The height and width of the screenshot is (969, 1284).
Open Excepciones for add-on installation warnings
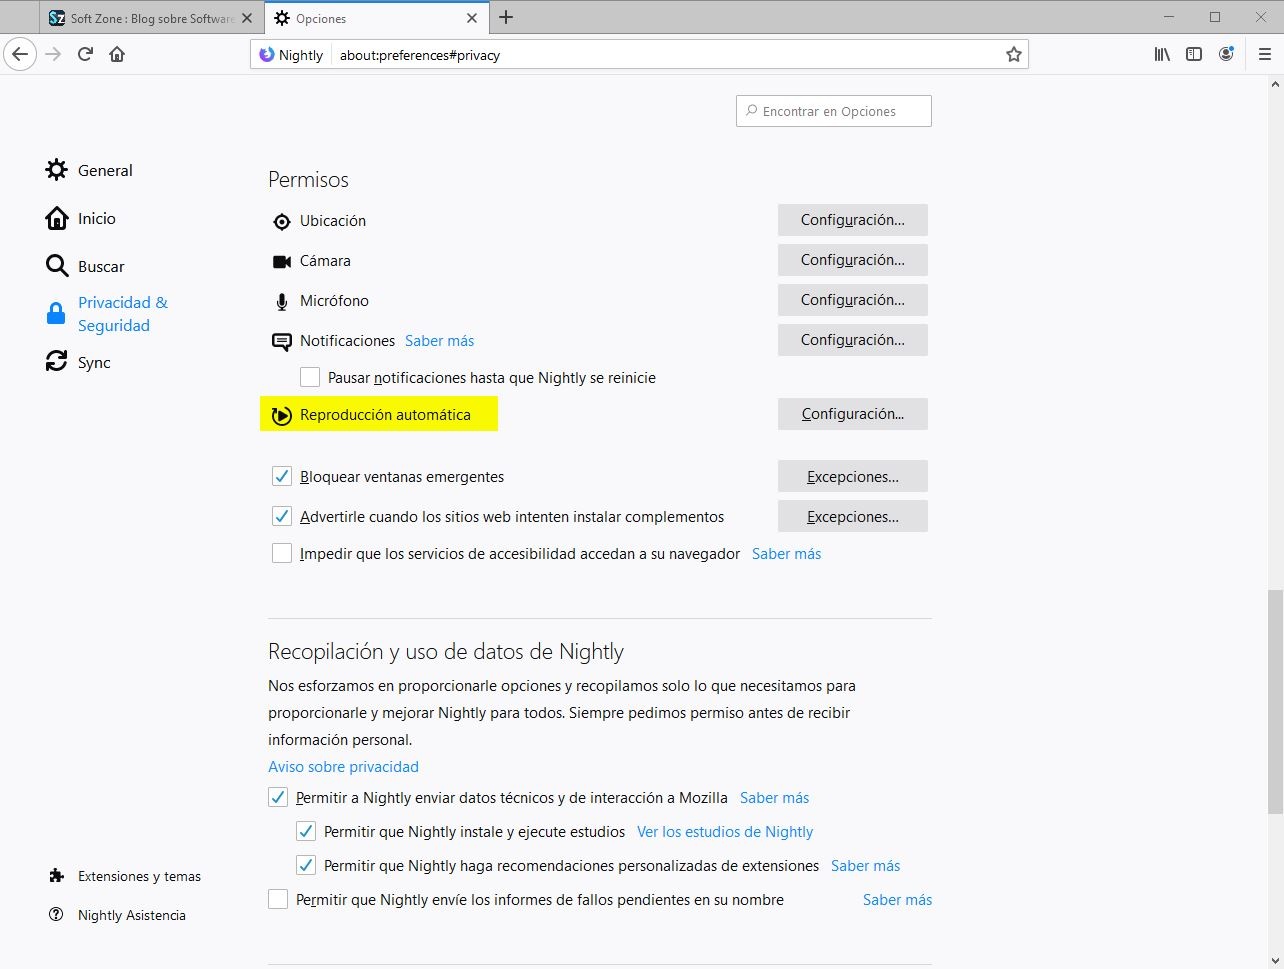pyautogui.click(x=853, y=516)
